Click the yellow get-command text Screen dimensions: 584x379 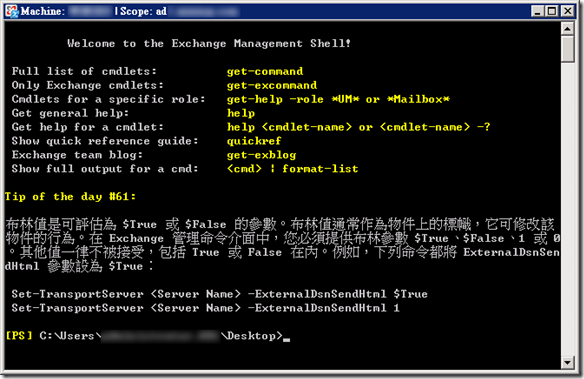[265, 71]
